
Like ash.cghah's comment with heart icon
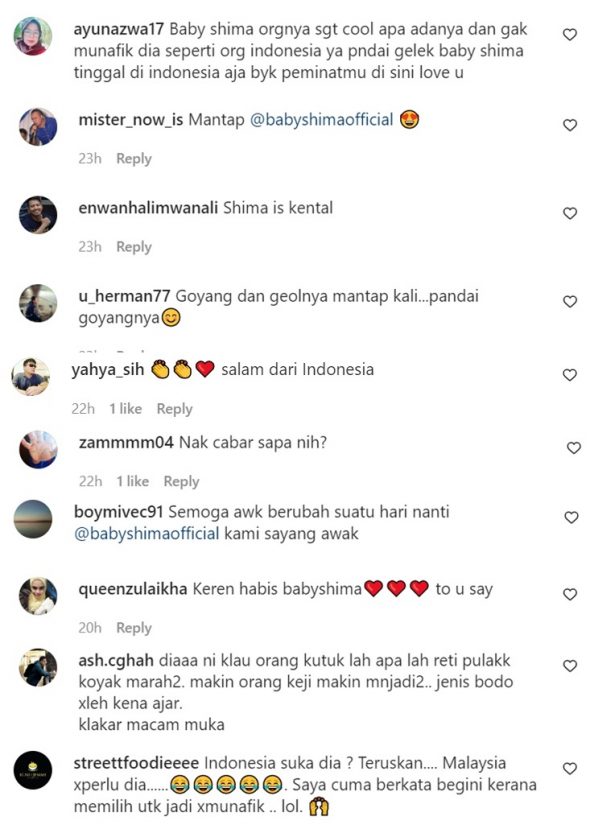pos(569,666)
